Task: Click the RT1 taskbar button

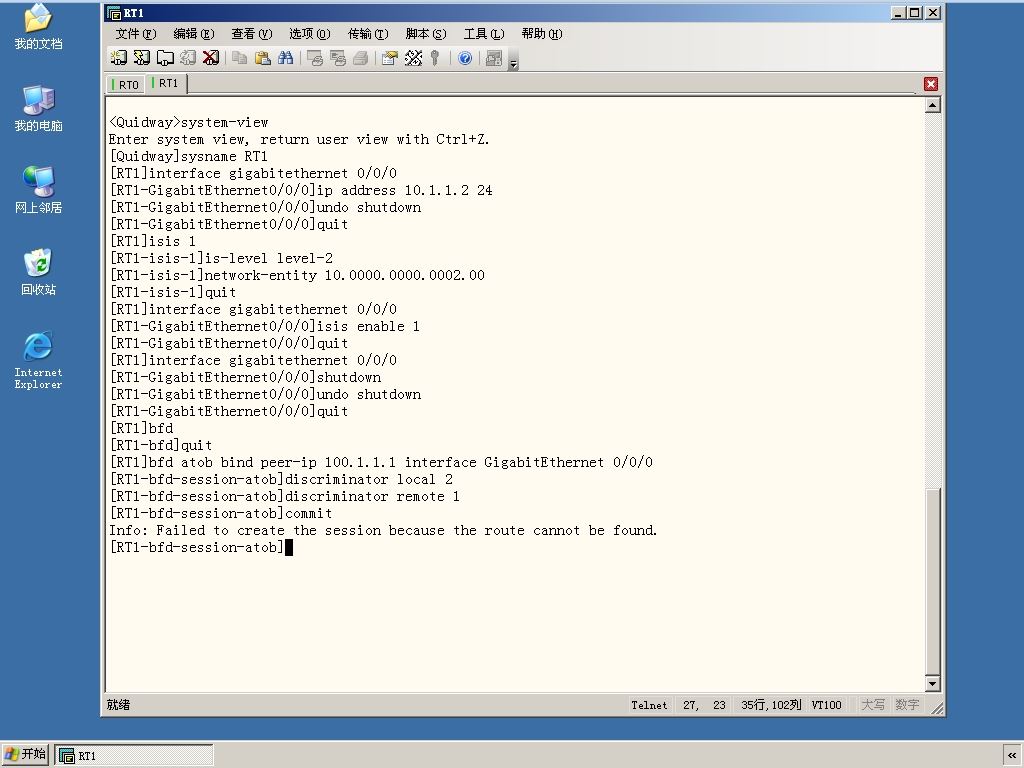Action: (134, 756)
